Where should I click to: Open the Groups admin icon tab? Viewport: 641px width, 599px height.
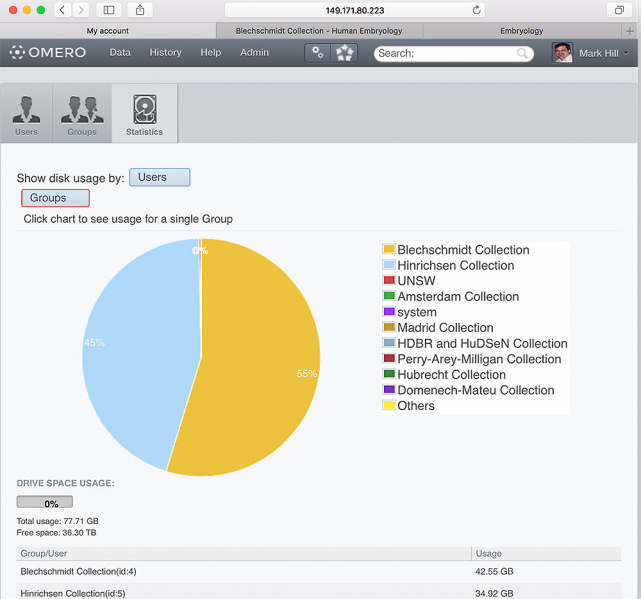pos(82,113)
